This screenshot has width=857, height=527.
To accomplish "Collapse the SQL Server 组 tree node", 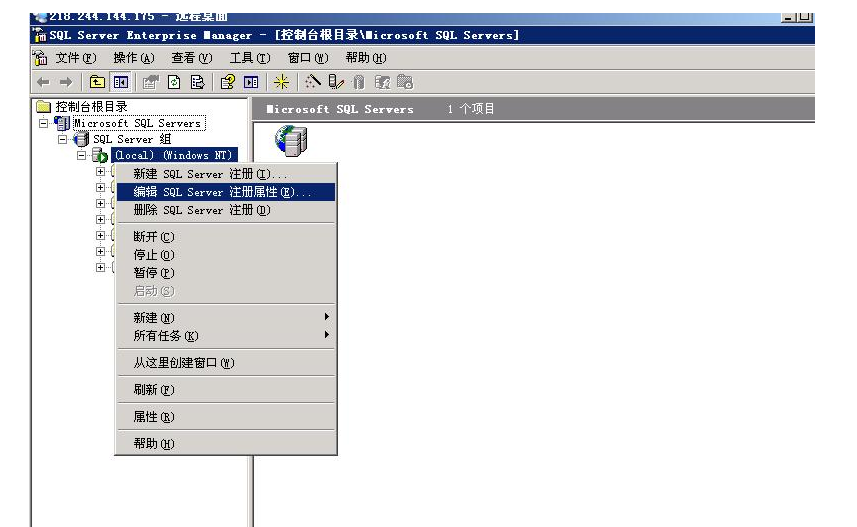I will [63, 140].
